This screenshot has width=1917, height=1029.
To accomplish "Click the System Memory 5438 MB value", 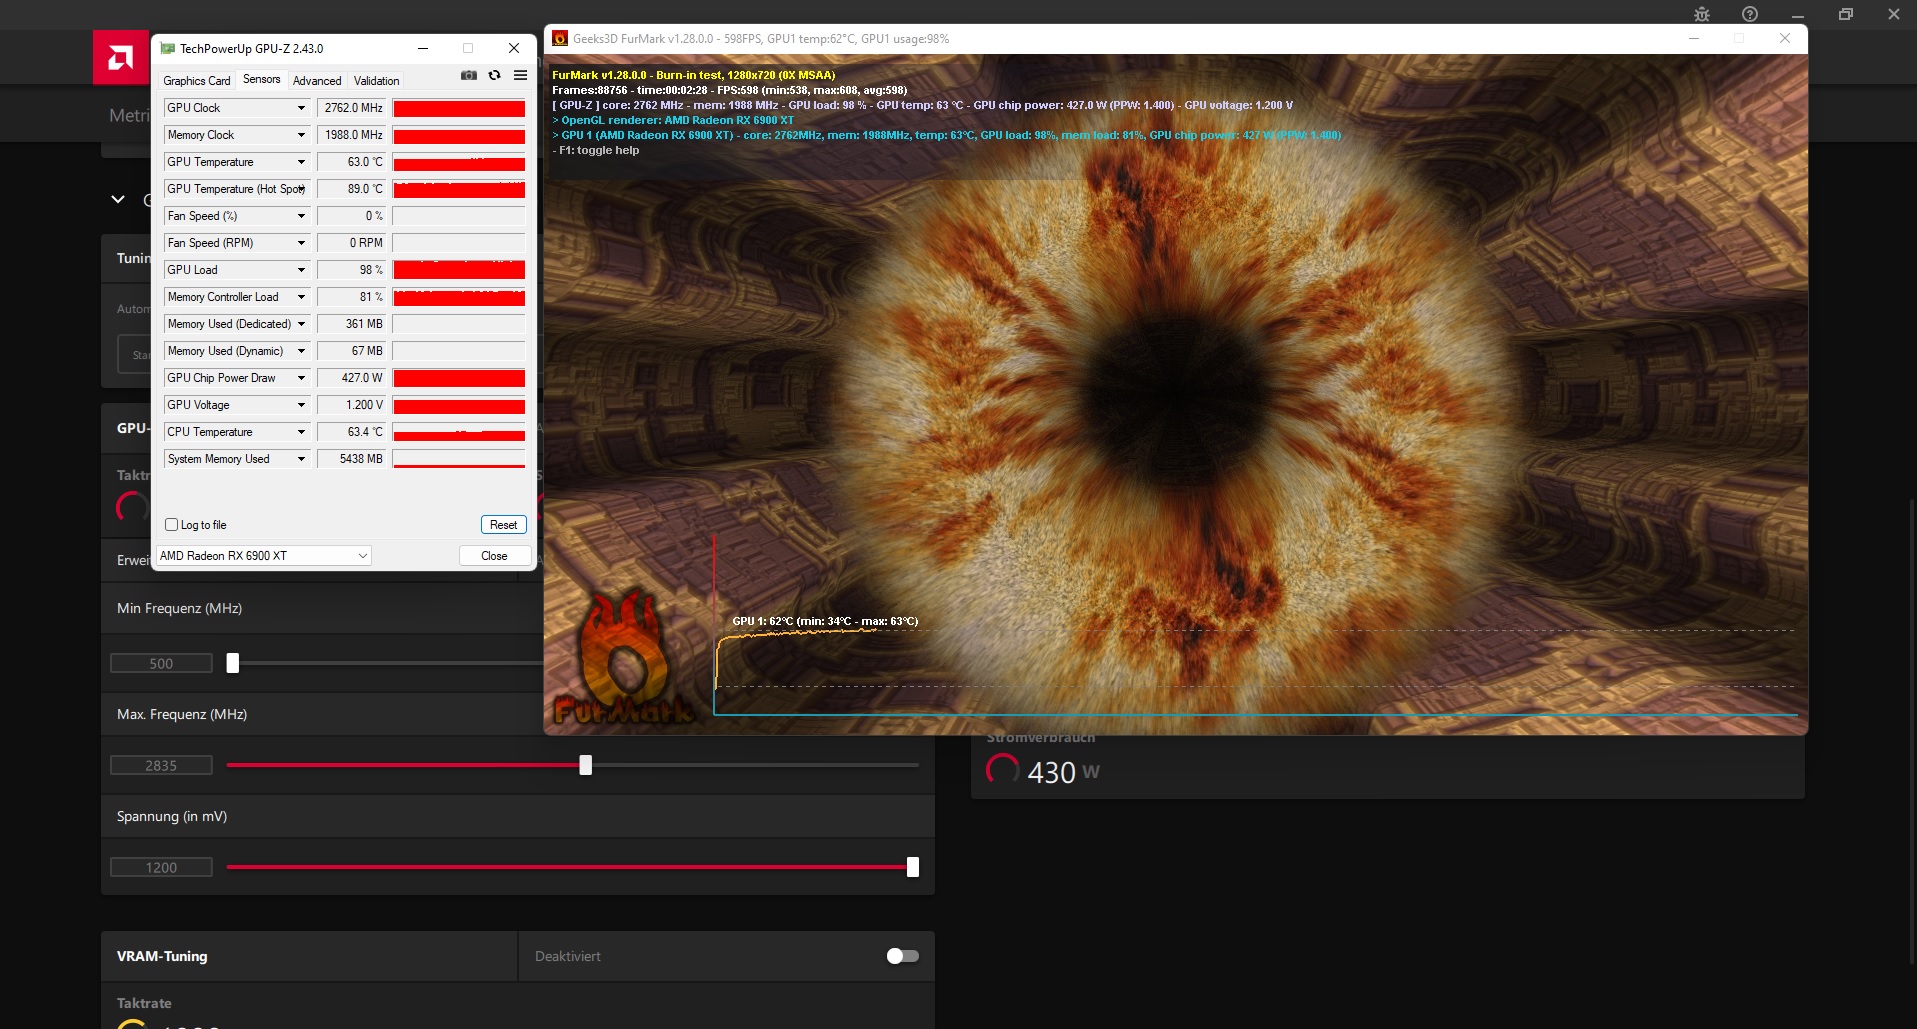I will coord(352,459).
